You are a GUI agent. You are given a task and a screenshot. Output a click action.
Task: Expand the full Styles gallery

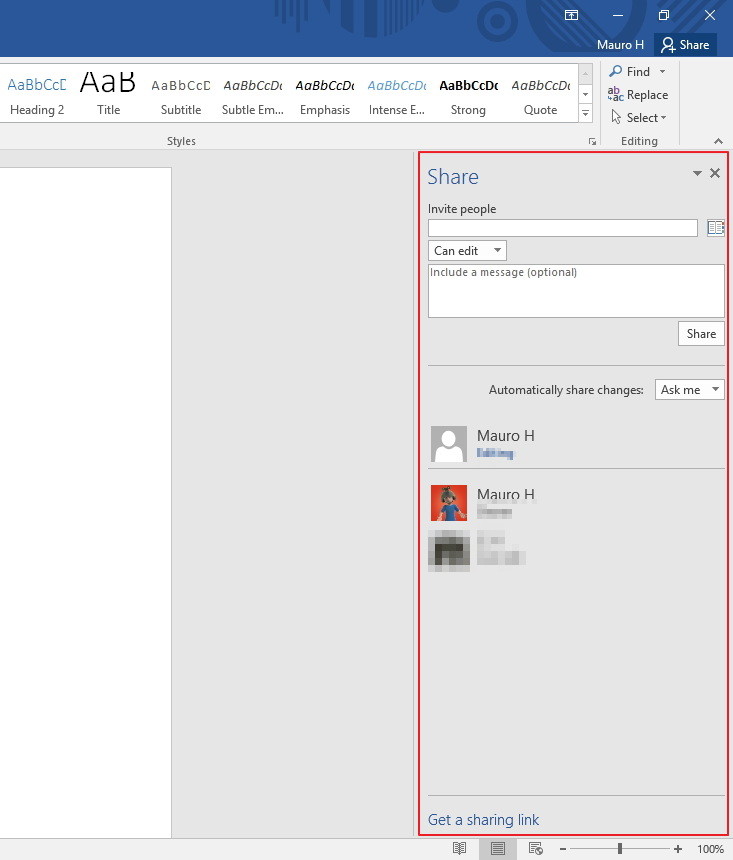click(585, 113)
